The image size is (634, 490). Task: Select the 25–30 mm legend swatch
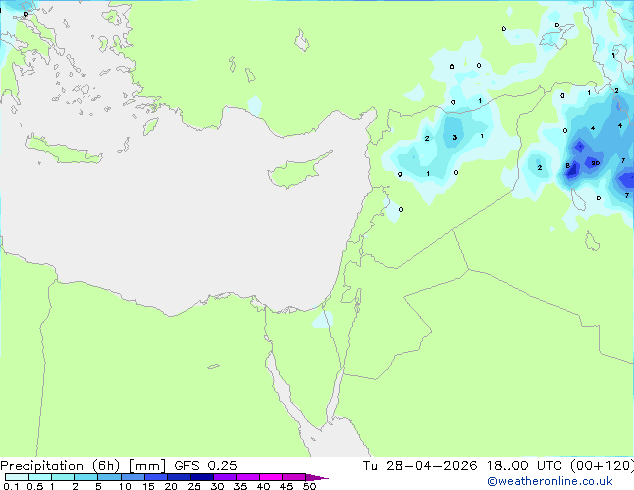201,477
